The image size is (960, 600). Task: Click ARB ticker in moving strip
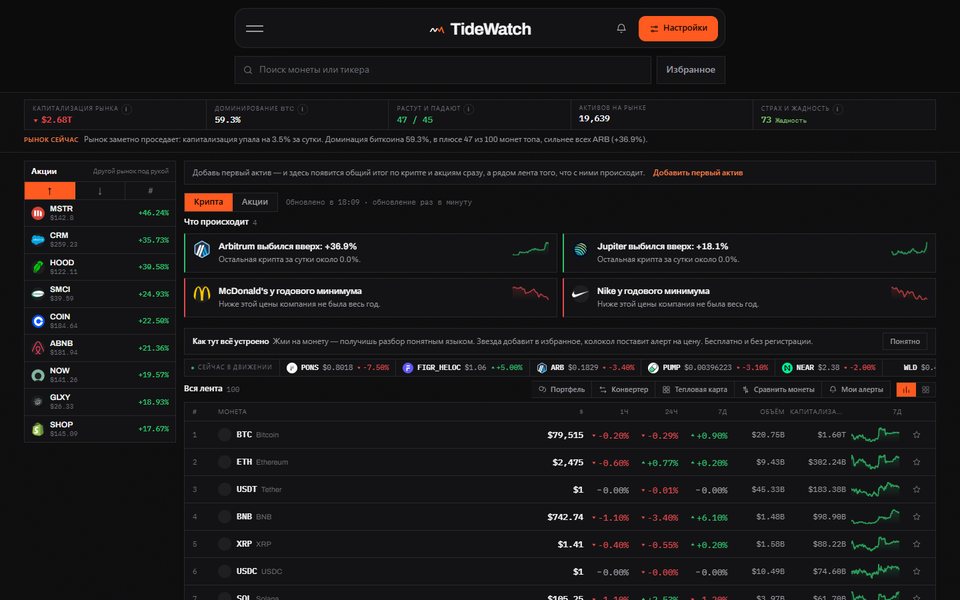pos(585,368)
